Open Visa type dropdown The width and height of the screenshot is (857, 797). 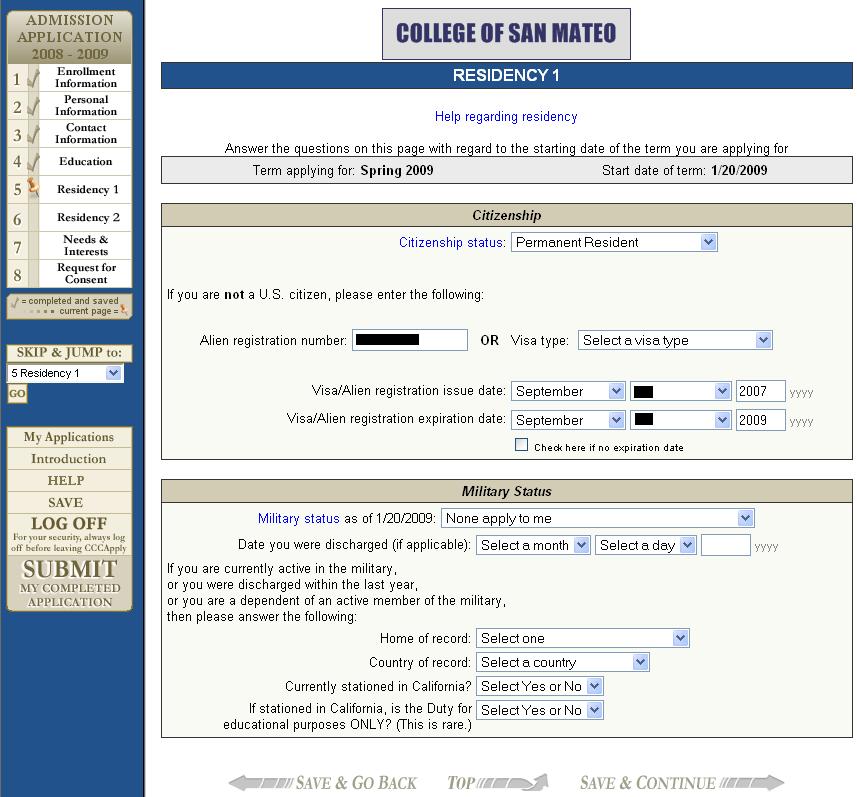675,340
